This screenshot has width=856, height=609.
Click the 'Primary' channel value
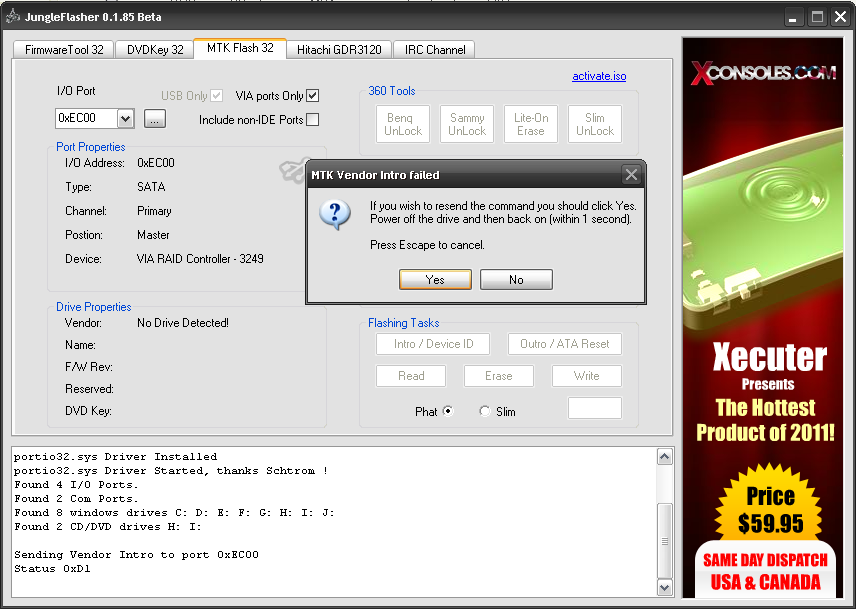[154, 211]
